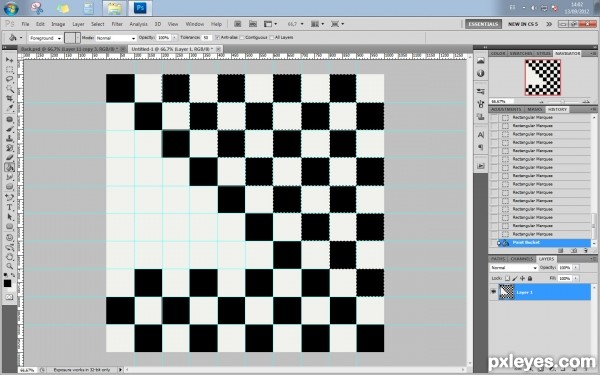Open the paint Mode dropdown in options bar
The width and height of the screenshot is (600, 375).
(116, 38)
